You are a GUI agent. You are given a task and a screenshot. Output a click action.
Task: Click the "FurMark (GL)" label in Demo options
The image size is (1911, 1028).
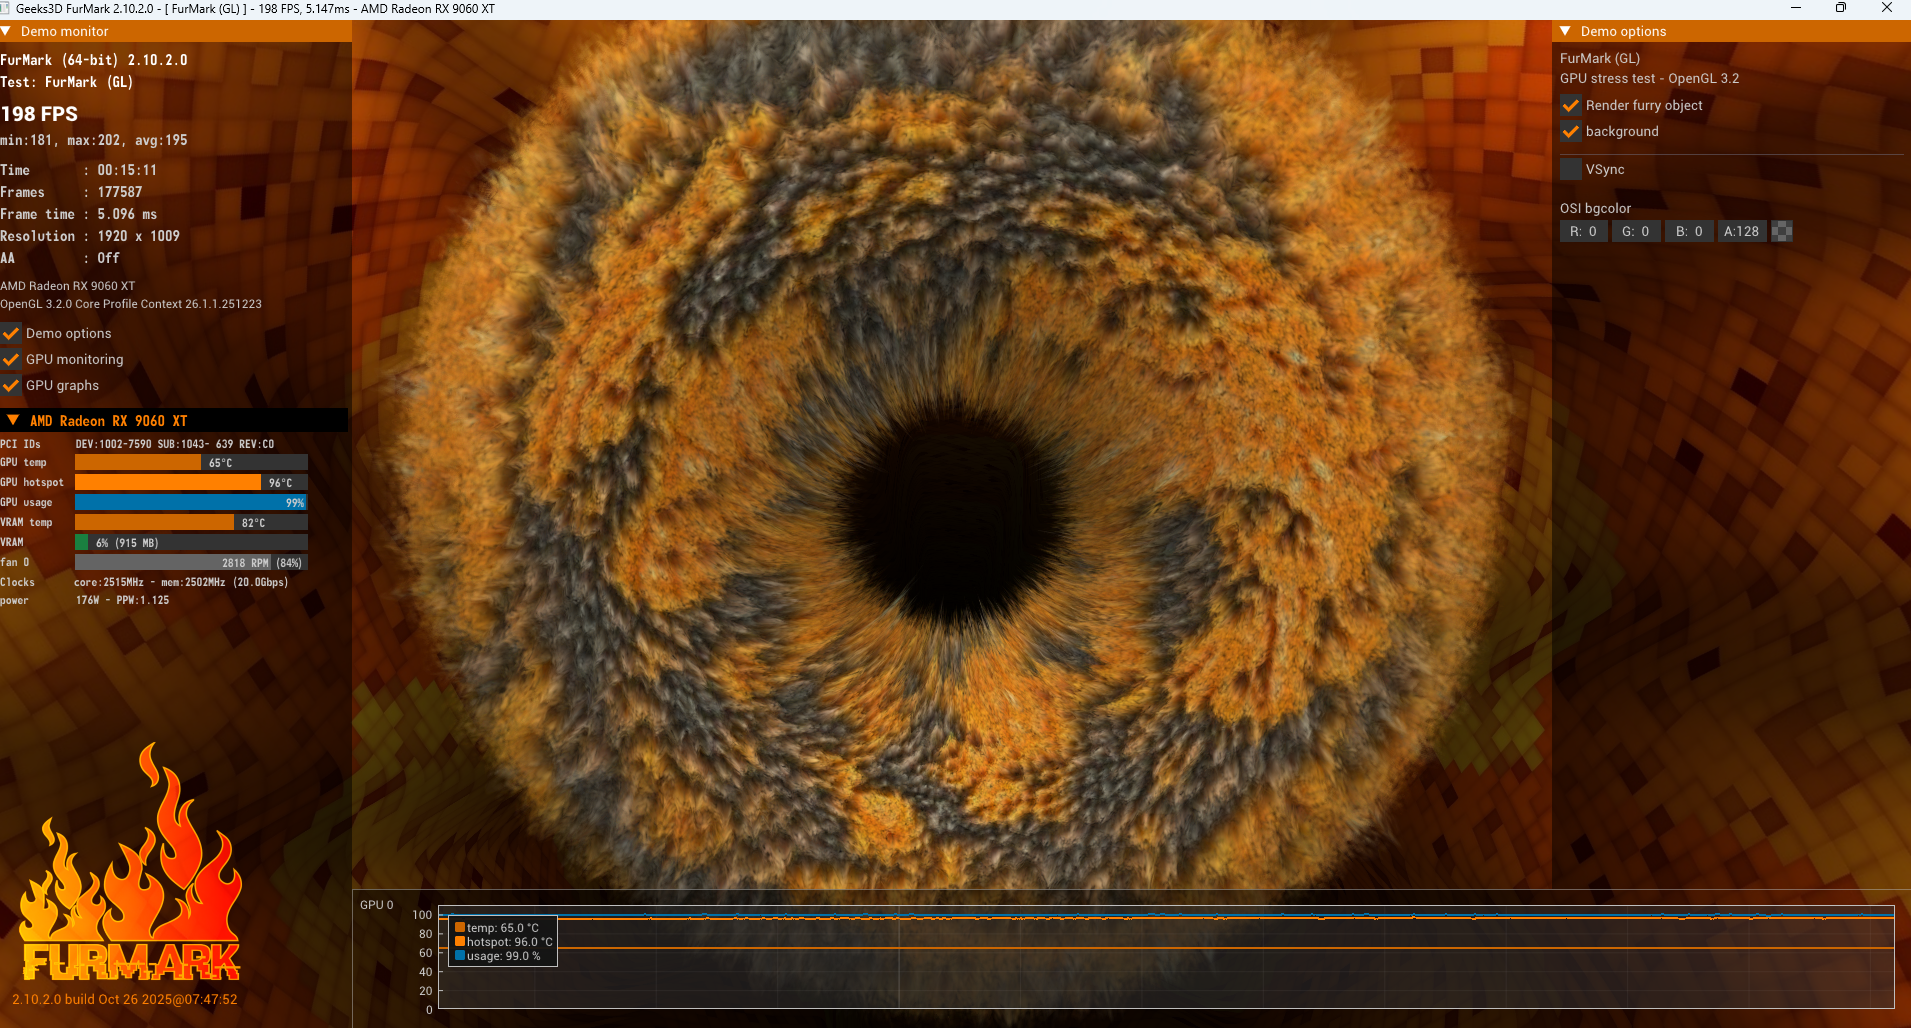coord(1600,58)
